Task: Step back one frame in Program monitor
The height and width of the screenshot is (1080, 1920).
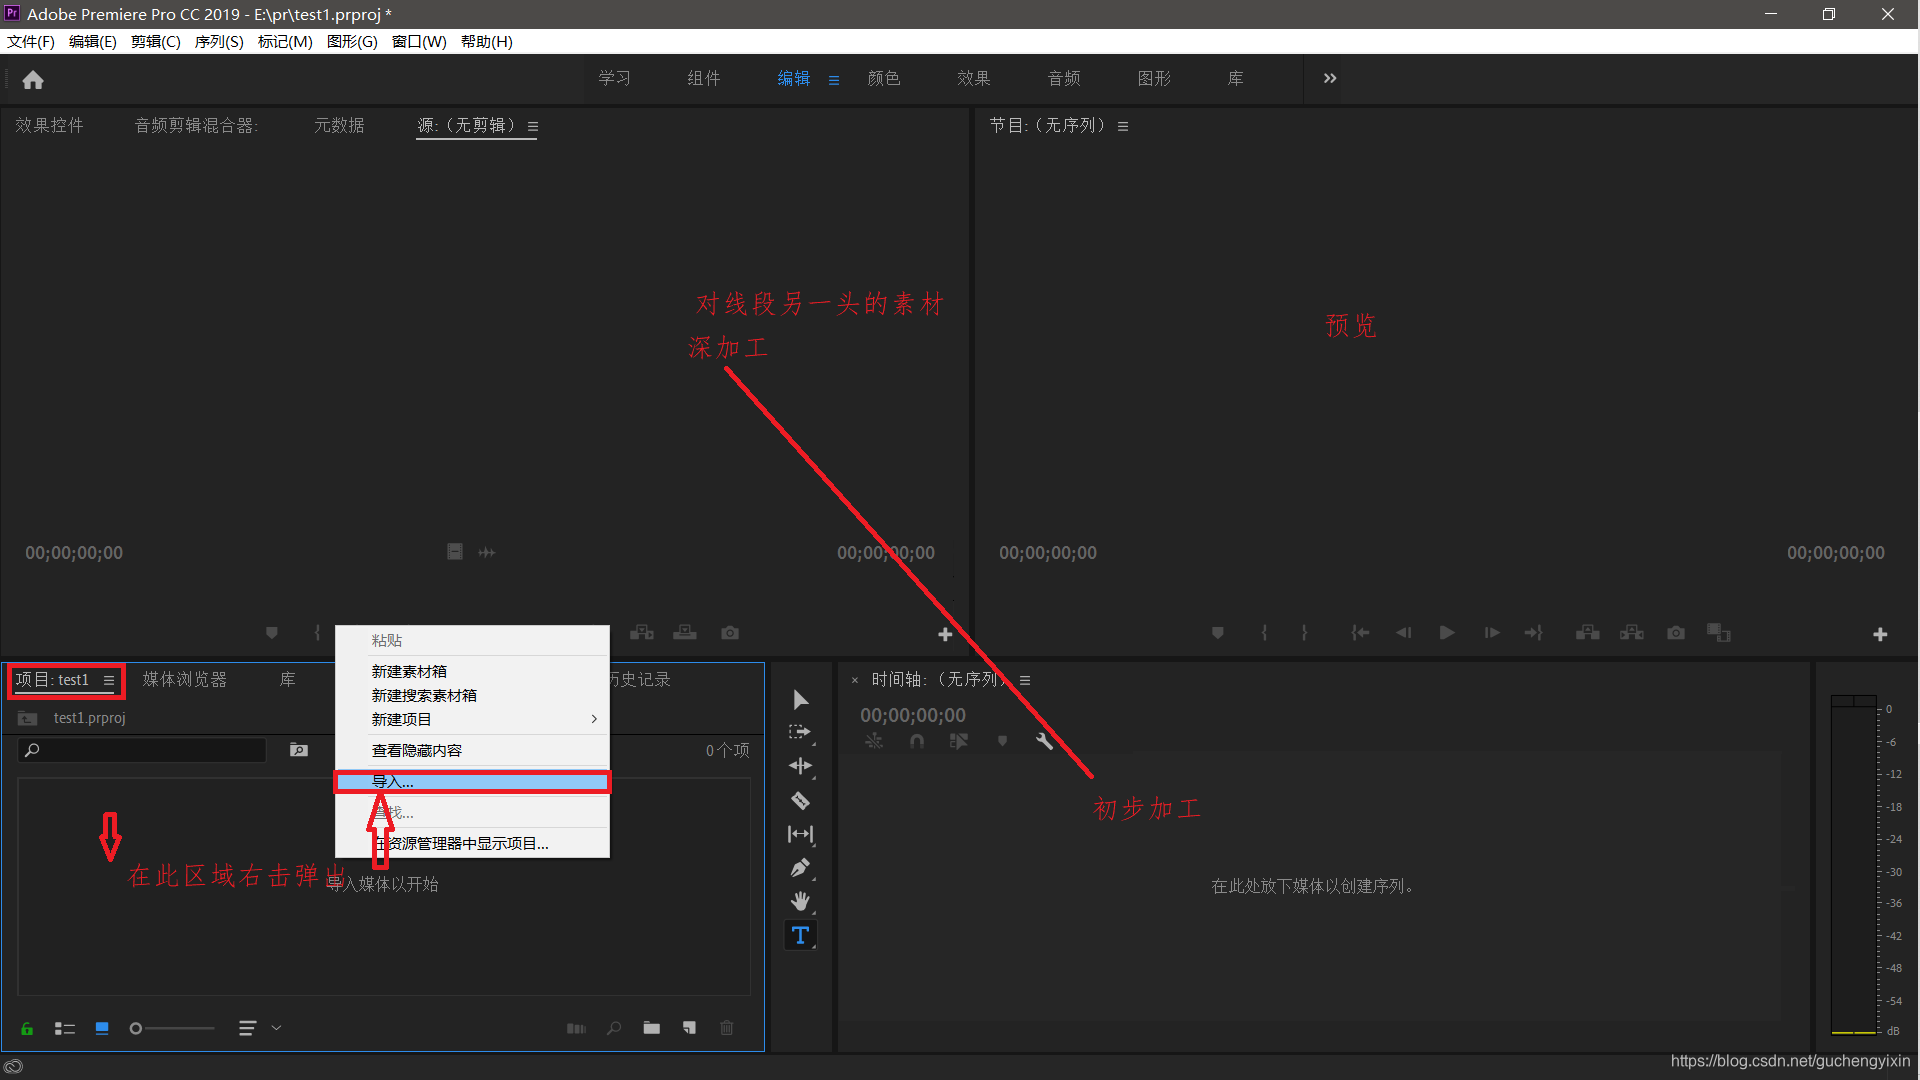Action: pos(1403,633)
